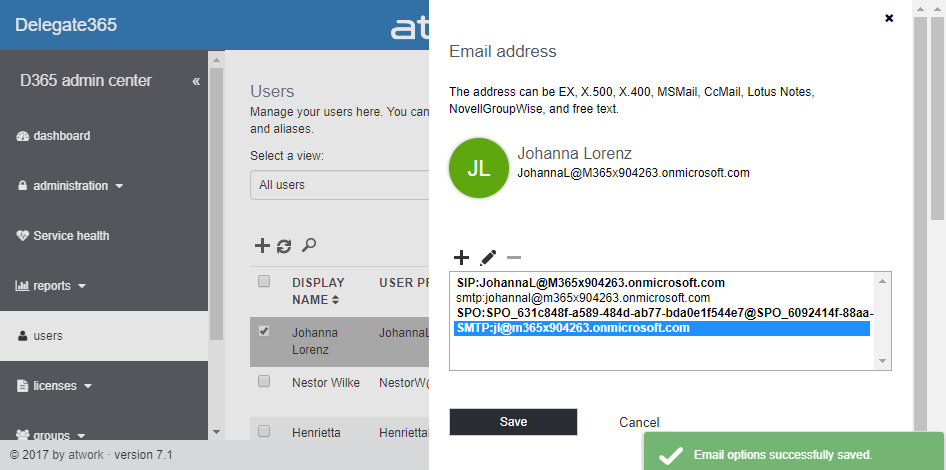Click the JL avatar circle
The image size is (946, 470).
pyautogui.click(x=479, y=168)
